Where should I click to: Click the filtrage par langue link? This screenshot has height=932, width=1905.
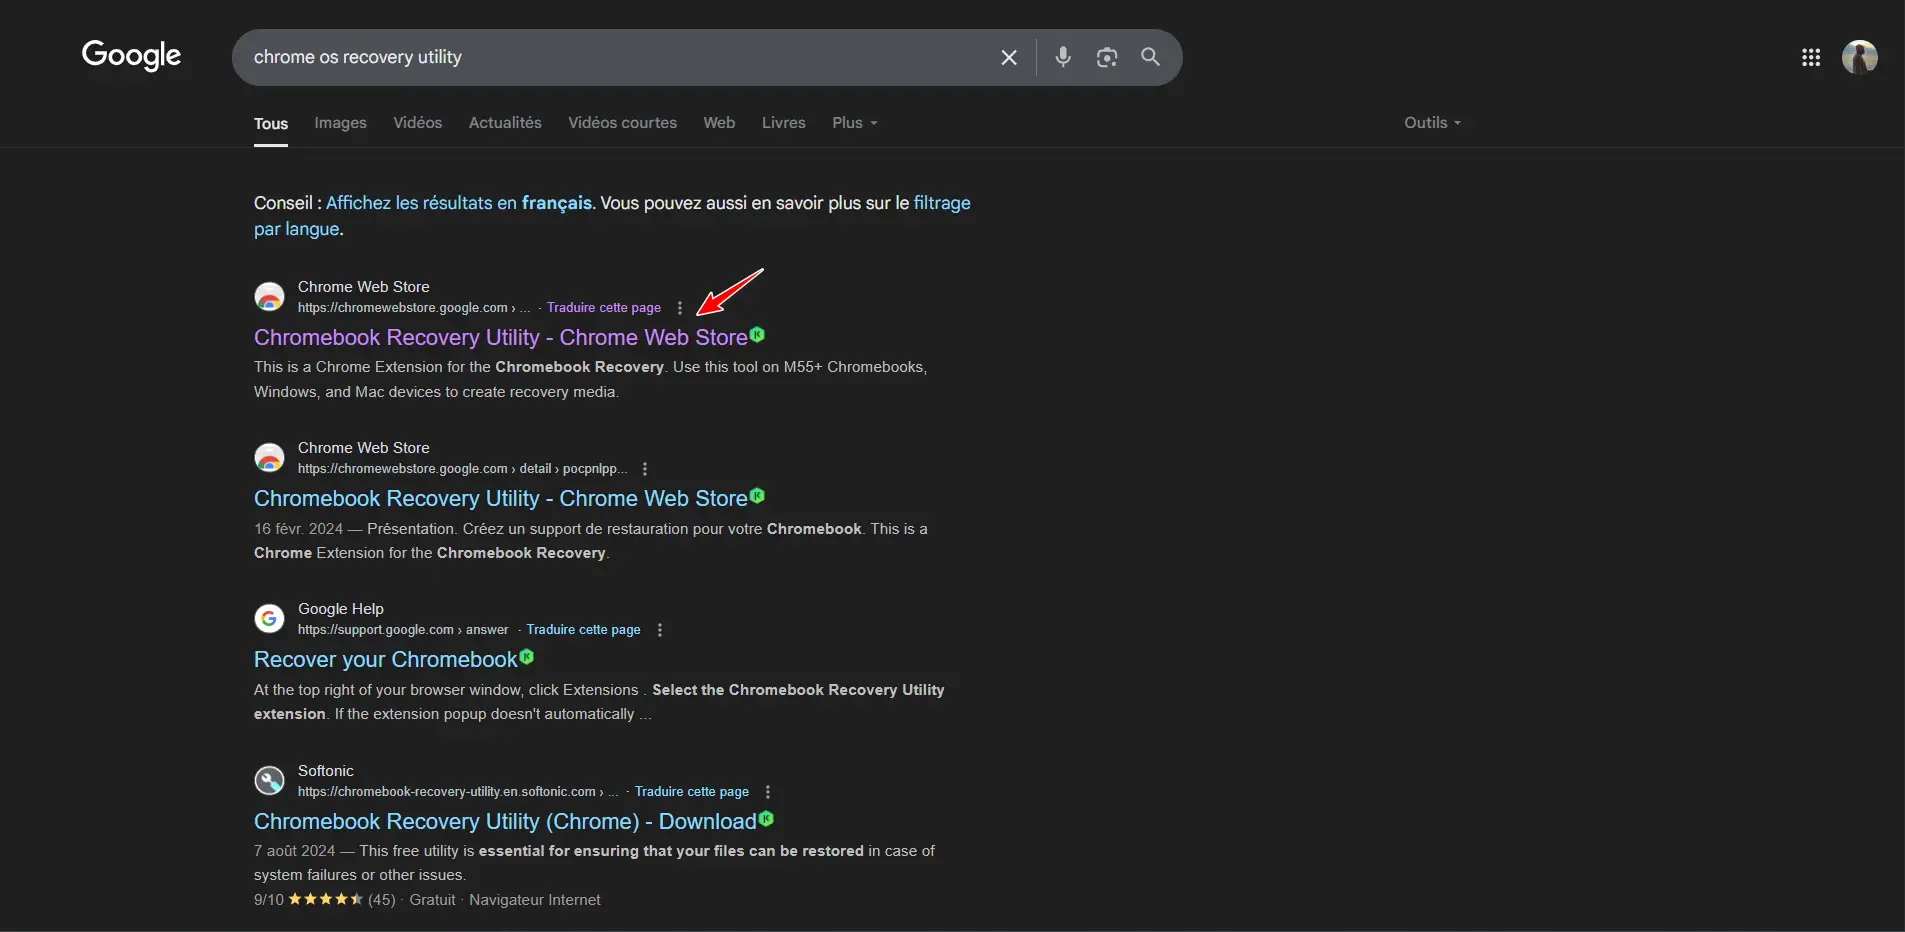click(x=941, y=203)
